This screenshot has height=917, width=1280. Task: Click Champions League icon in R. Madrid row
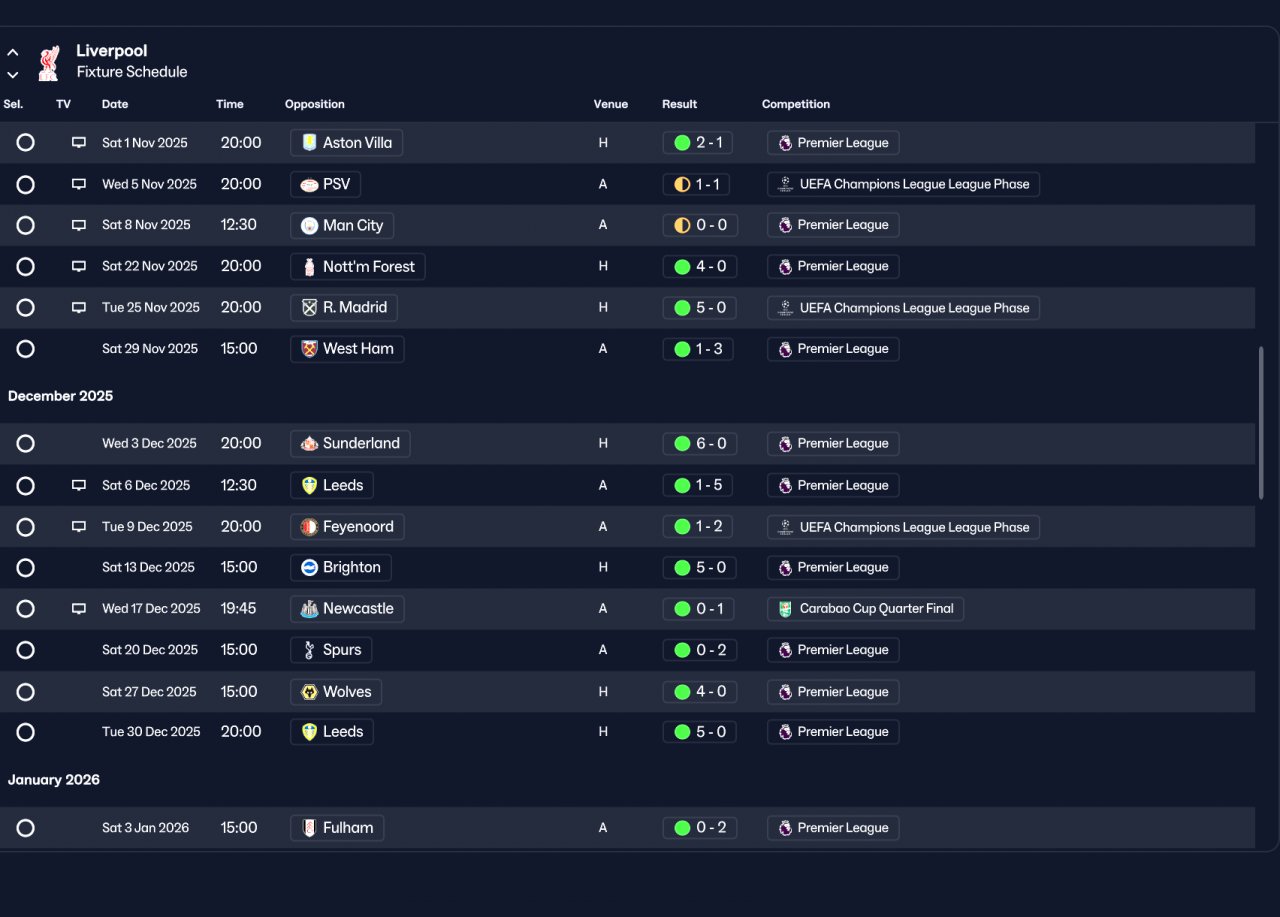click(785, 308)
